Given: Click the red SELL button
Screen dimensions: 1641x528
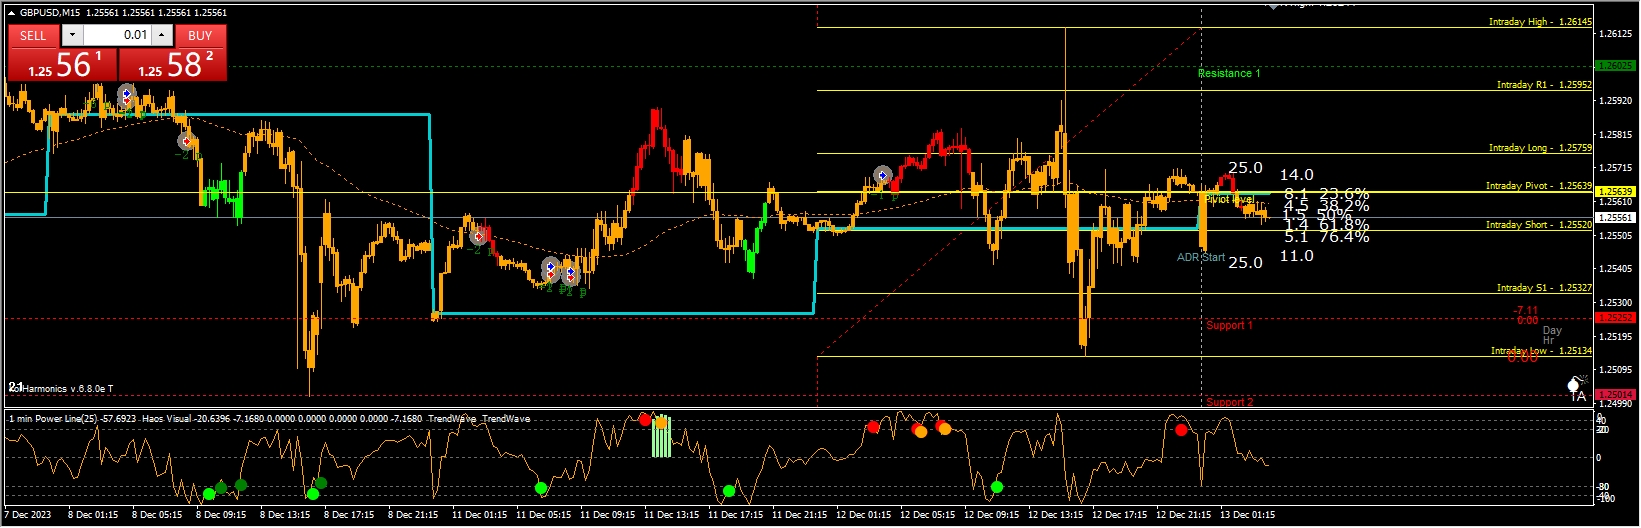Looking at the screenshot, I should (x=33, y=35).
